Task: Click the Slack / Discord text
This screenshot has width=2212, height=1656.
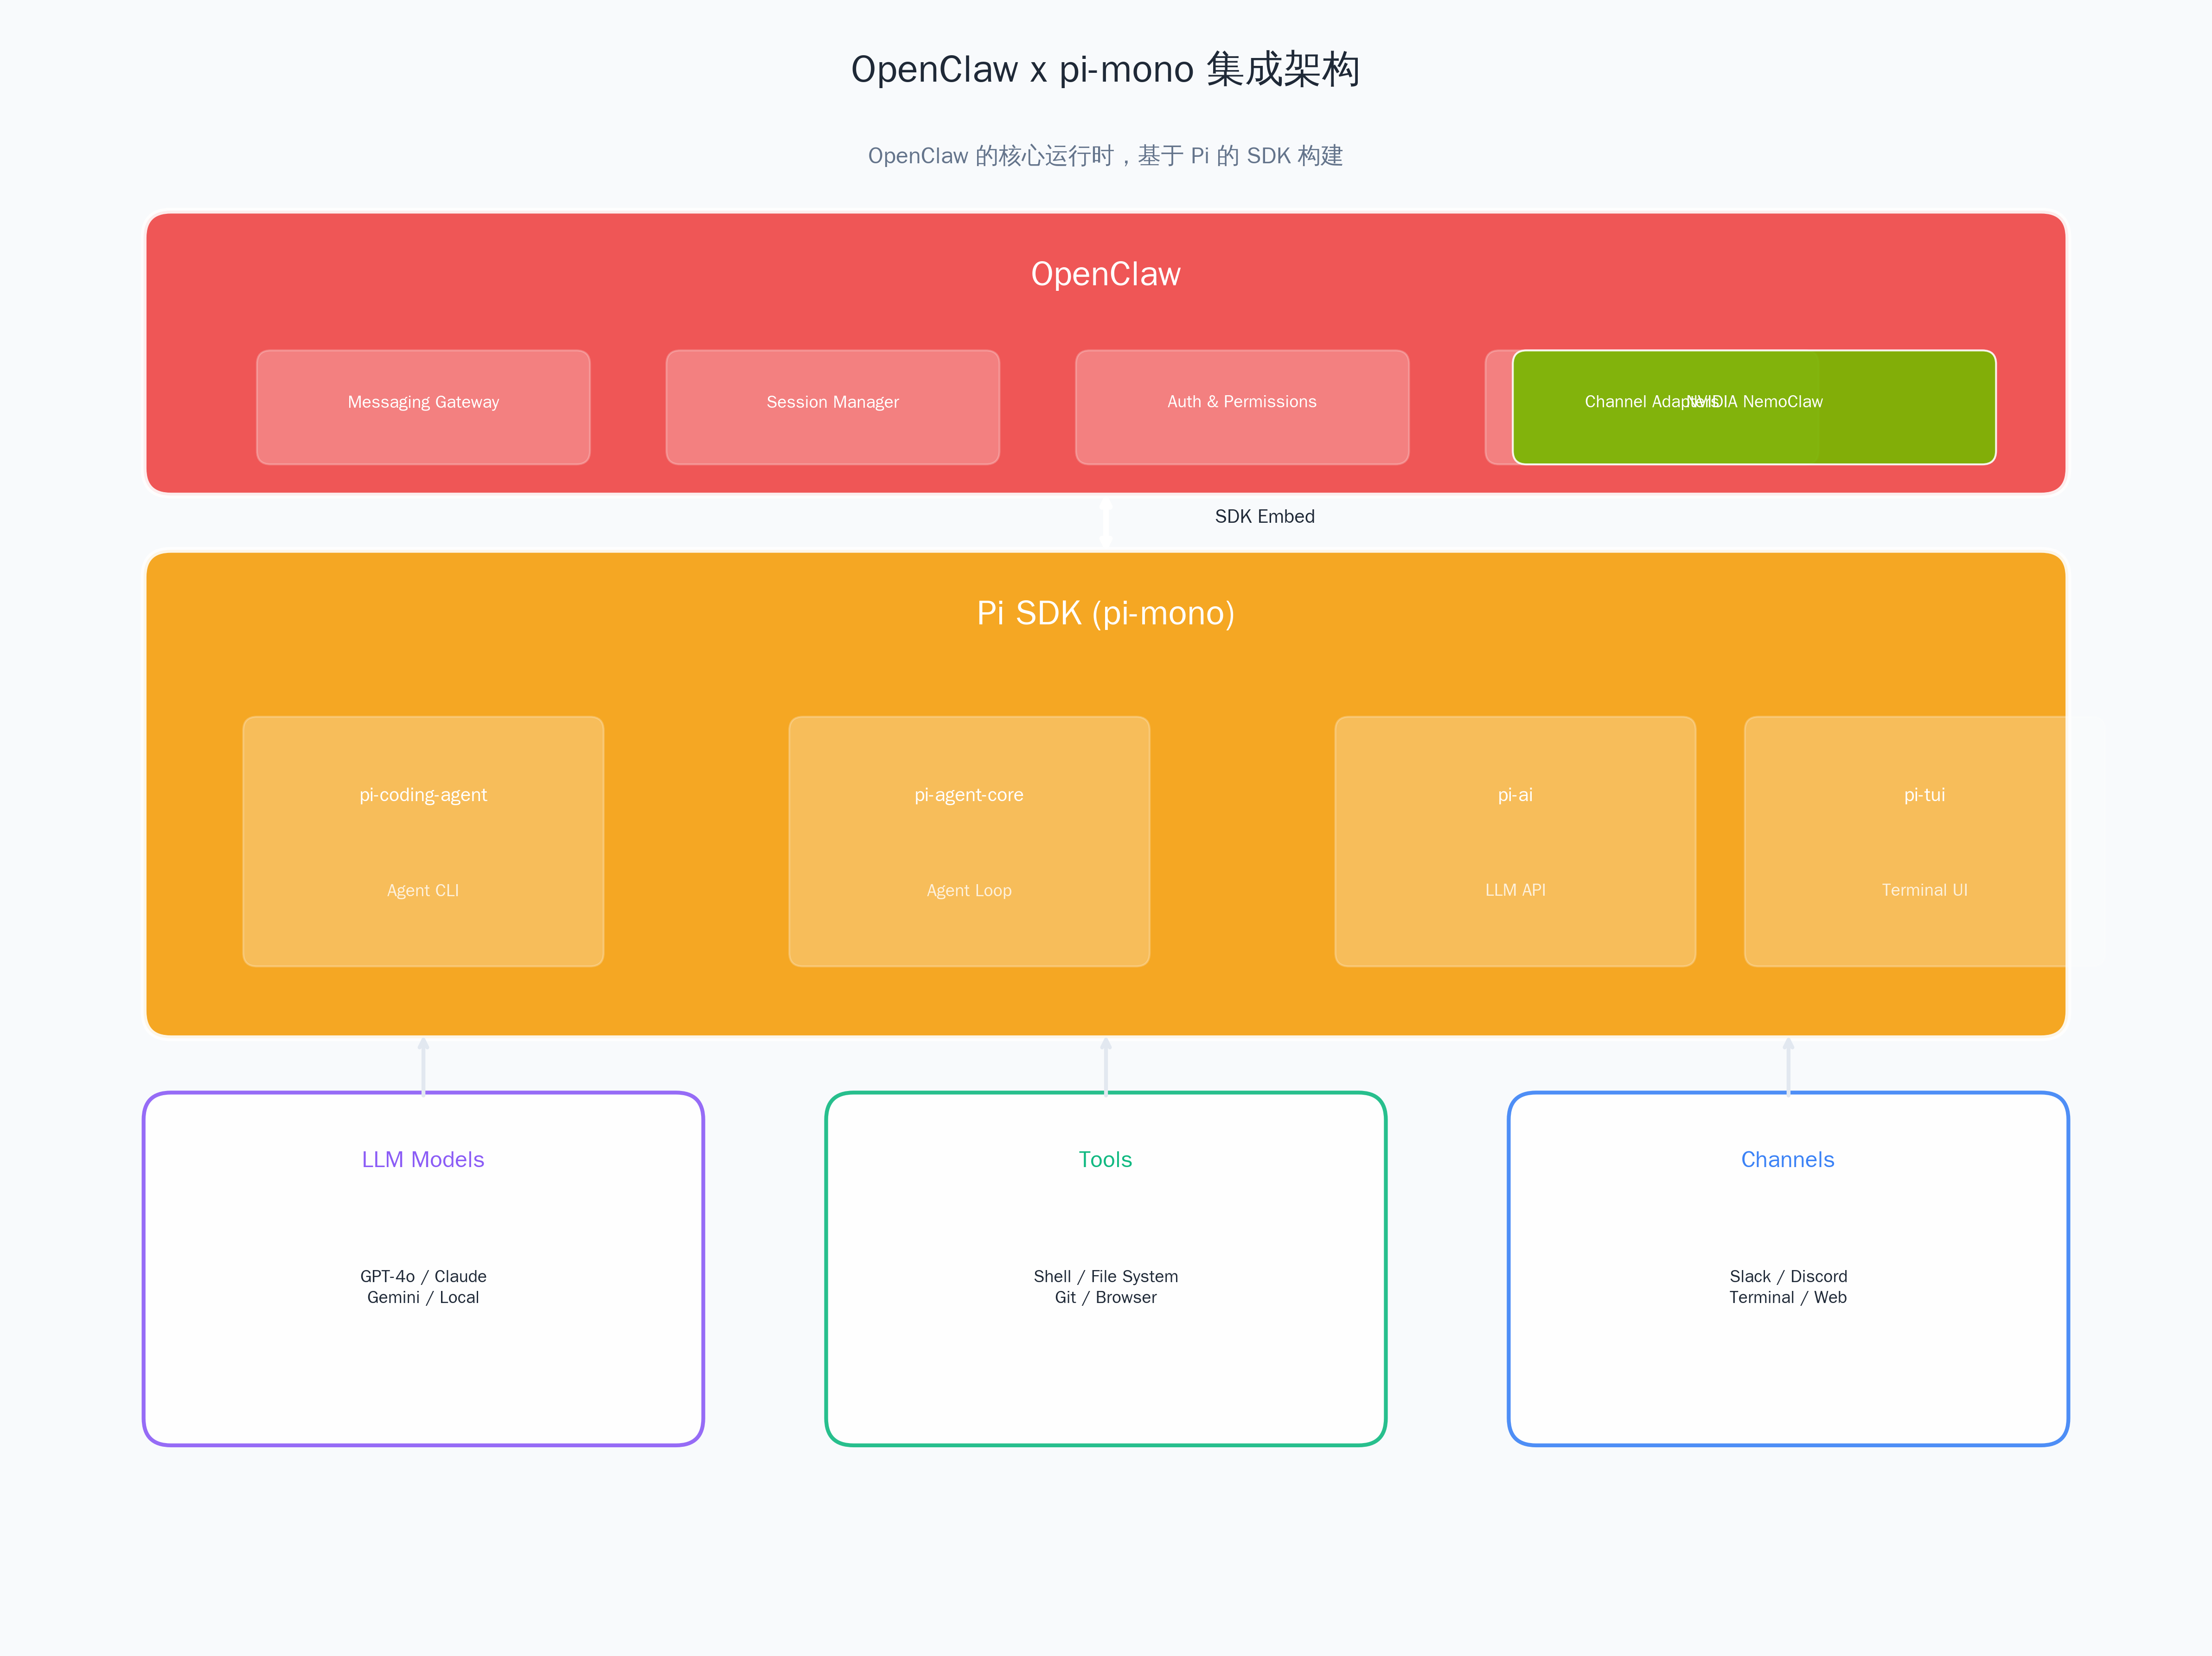Action: [x=1788, y=1277]
